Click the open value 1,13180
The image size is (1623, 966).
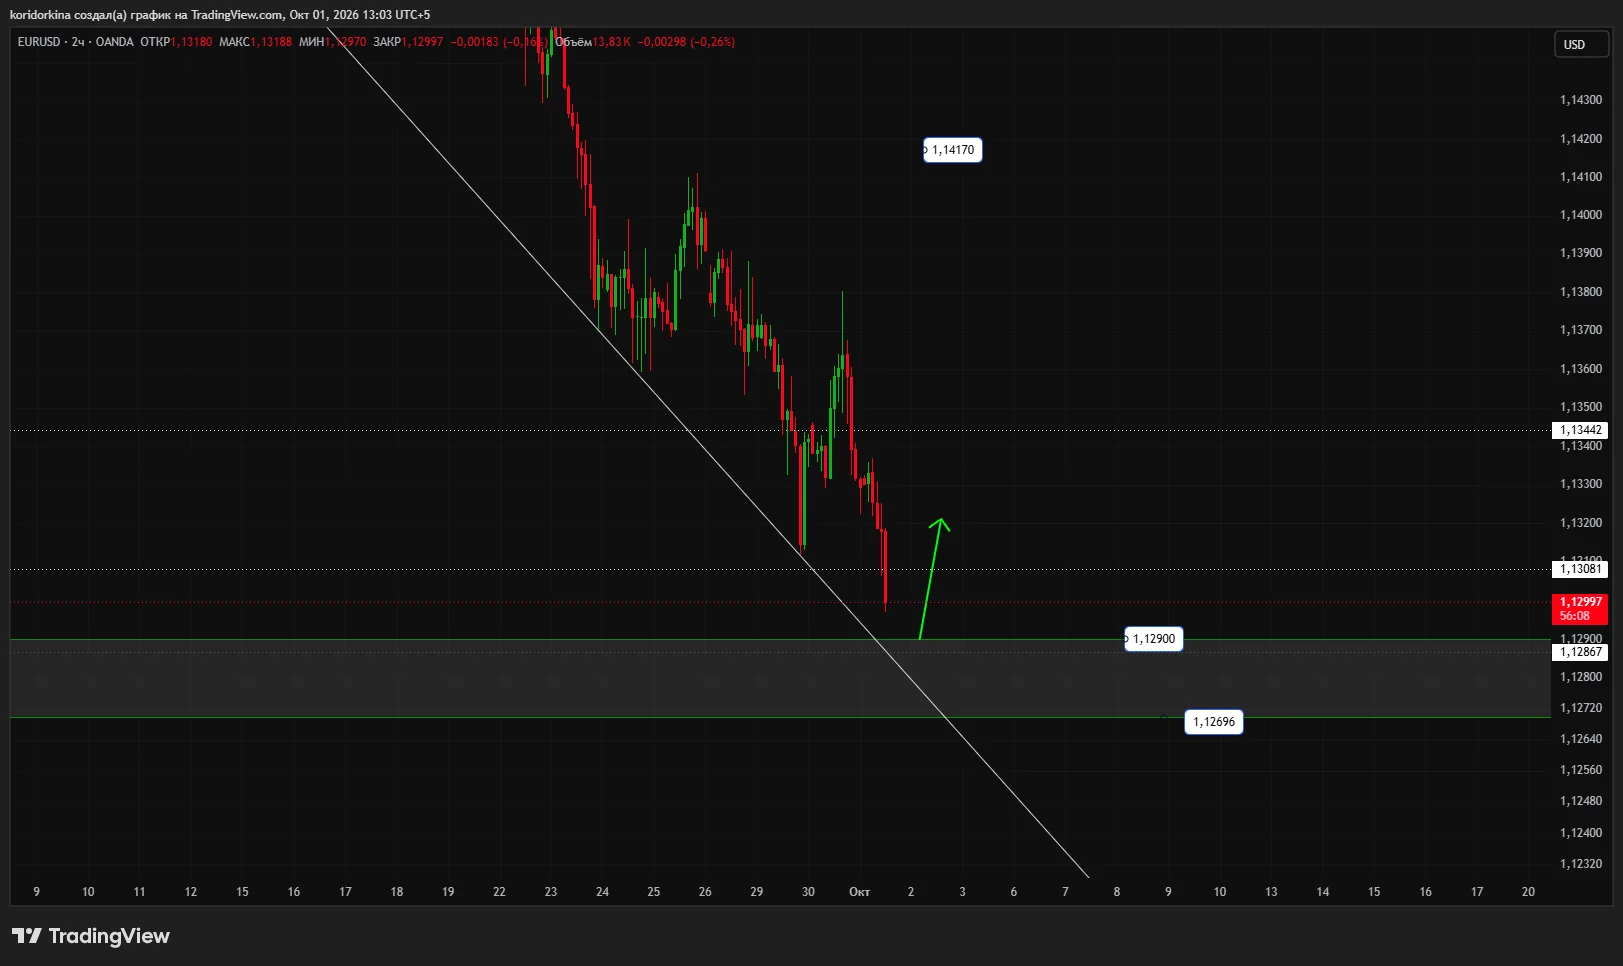191,42
